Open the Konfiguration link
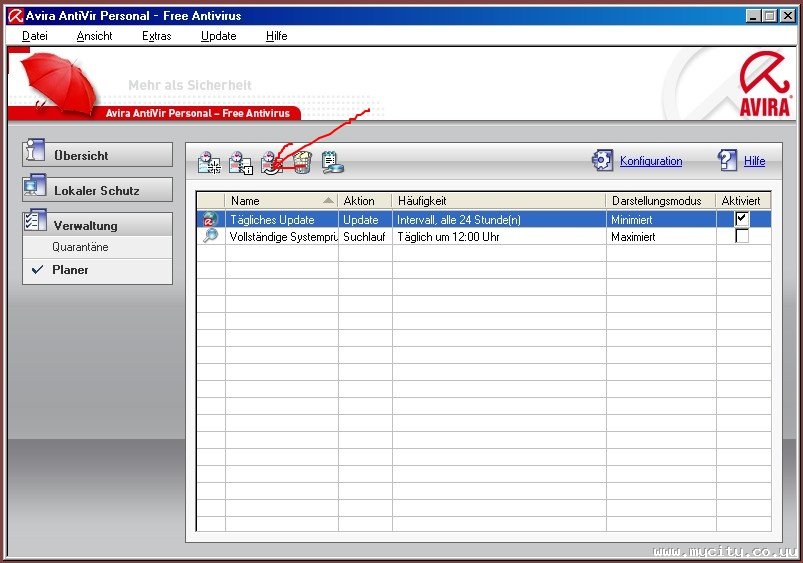Viewport: 803px width, 563px height. [651, 161]
